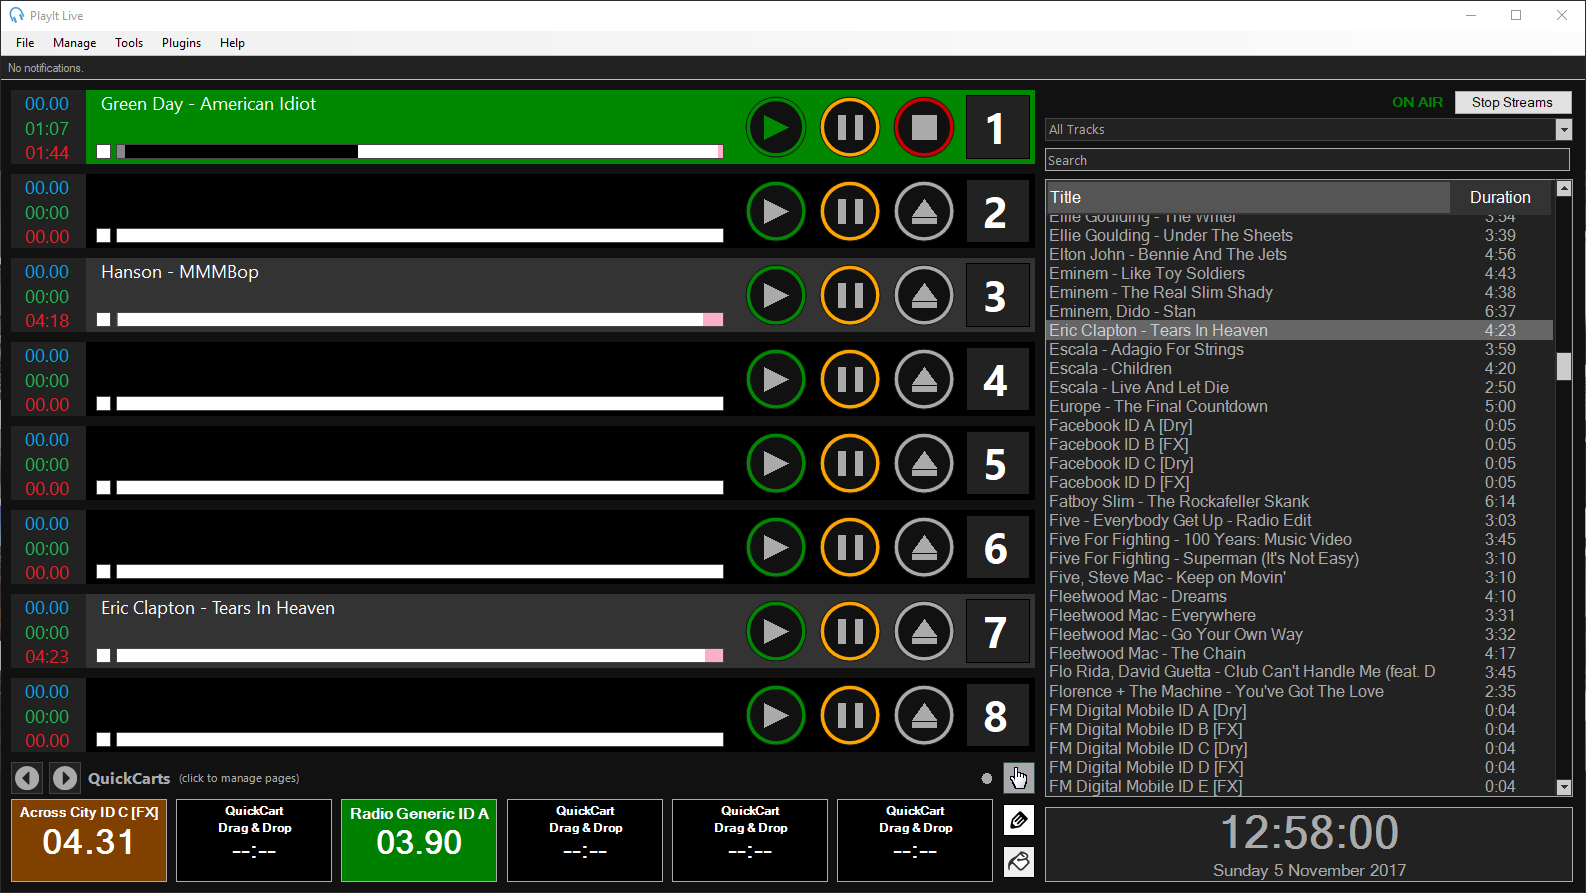Eject Tears In Heaven from player 7

point(924,632)
